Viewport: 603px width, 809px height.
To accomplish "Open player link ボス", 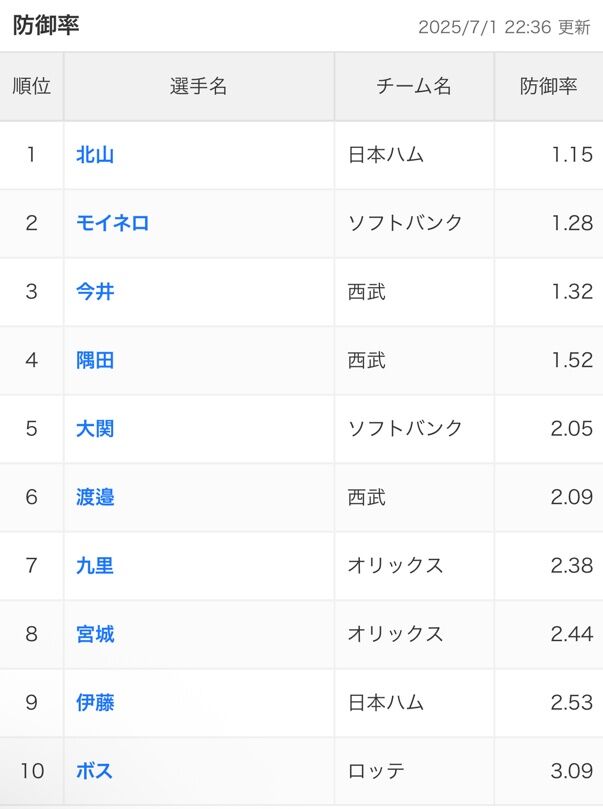I will (x=94, y=771).
